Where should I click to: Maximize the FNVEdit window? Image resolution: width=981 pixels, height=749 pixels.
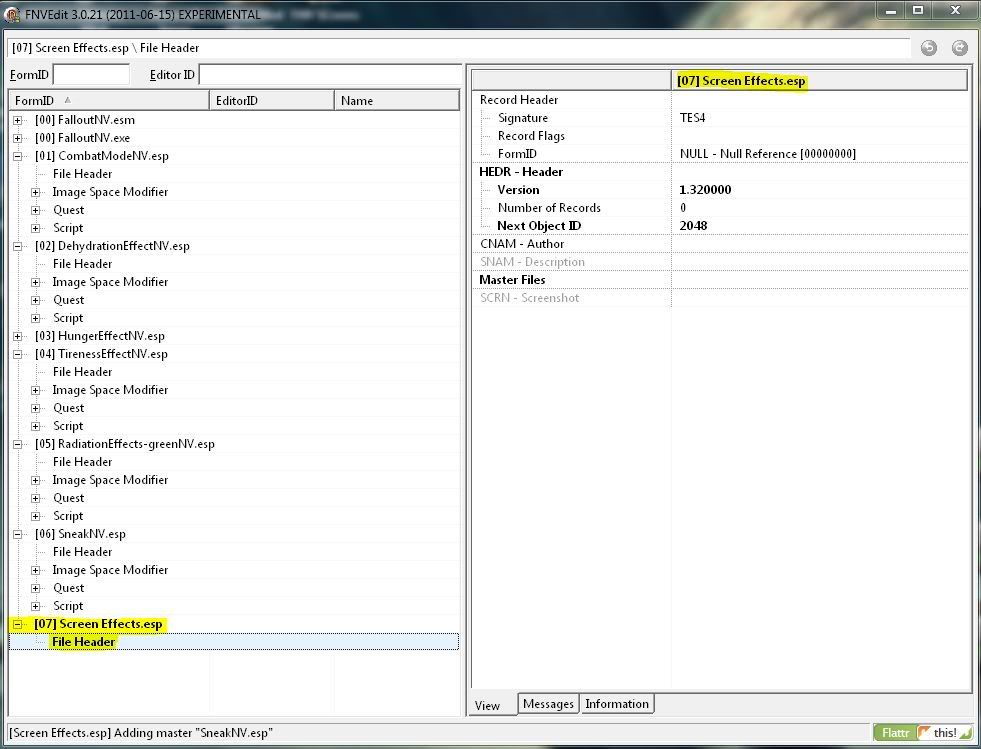coord(918,11)
